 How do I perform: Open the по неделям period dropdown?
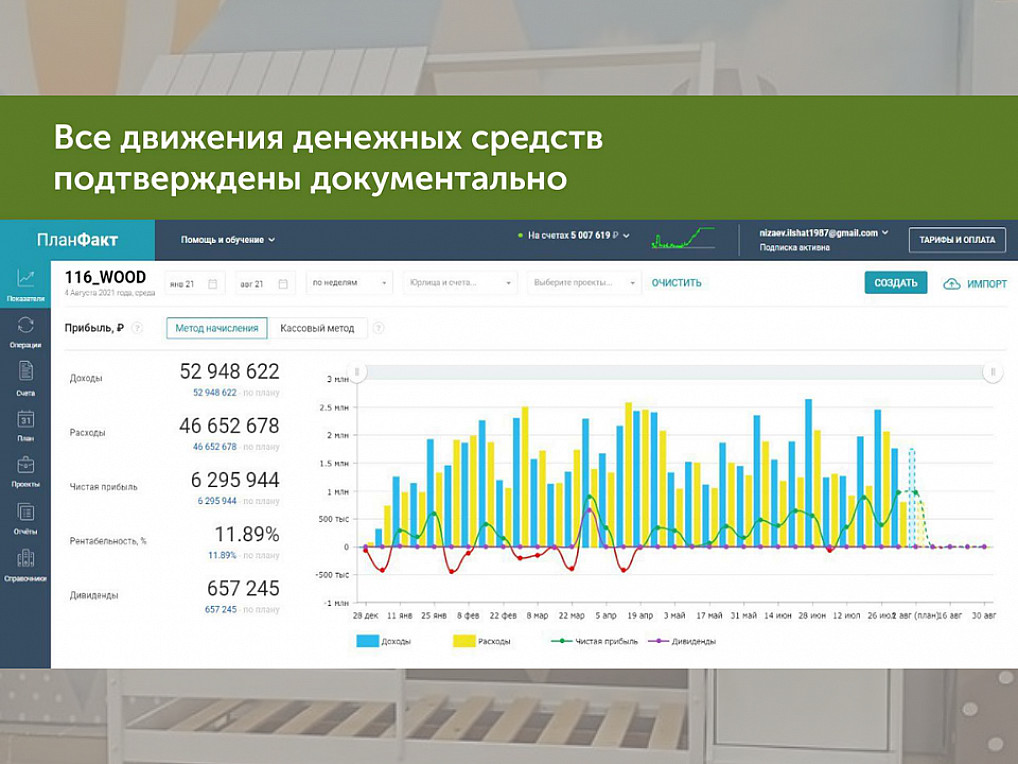[x=349, y=283]
